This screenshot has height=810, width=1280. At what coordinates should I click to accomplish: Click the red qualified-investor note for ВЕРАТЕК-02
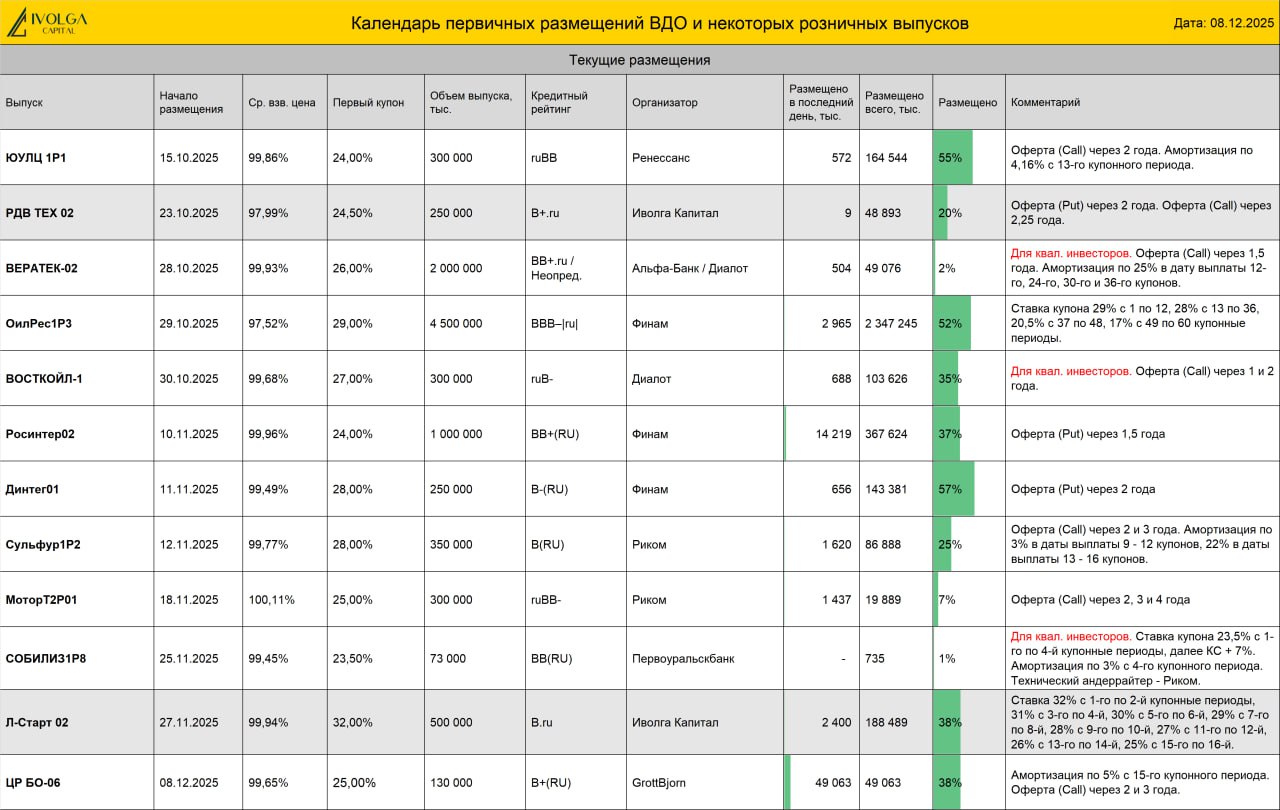(1071, 254)
